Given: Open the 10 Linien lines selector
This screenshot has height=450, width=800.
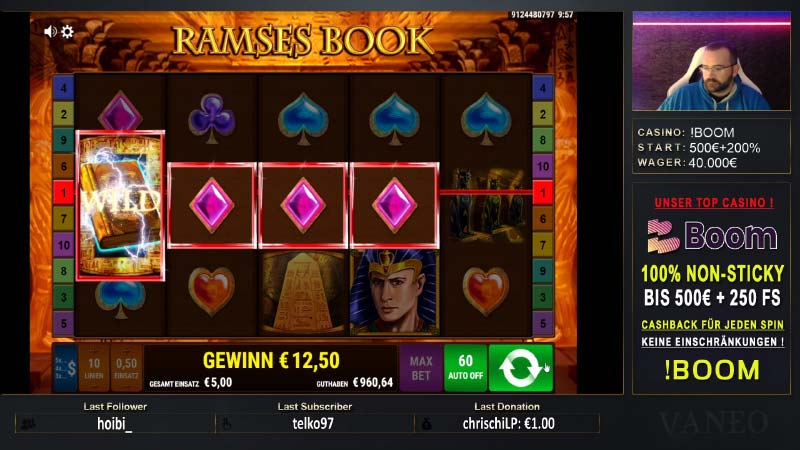Looking at the screenshot, I should tap(94, 367).
